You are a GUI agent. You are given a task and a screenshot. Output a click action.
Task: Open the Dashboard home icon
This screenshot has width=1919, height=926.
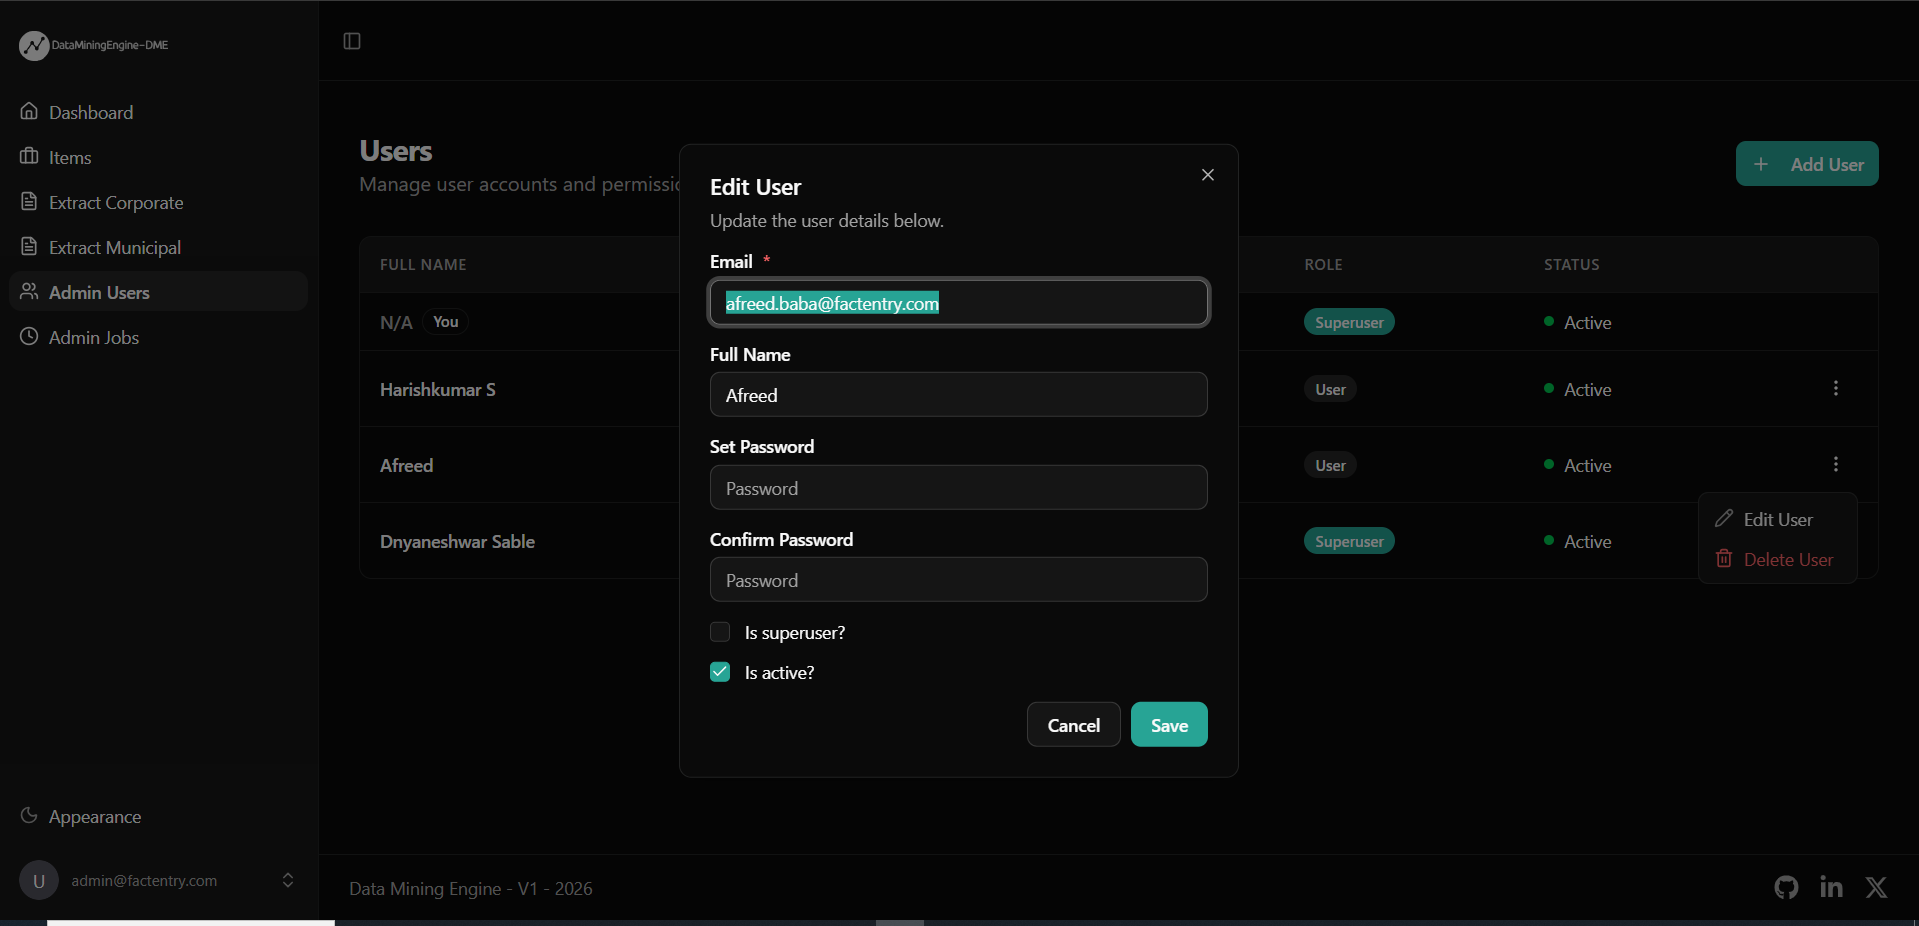pyautogui.click(x=29, y=111)
